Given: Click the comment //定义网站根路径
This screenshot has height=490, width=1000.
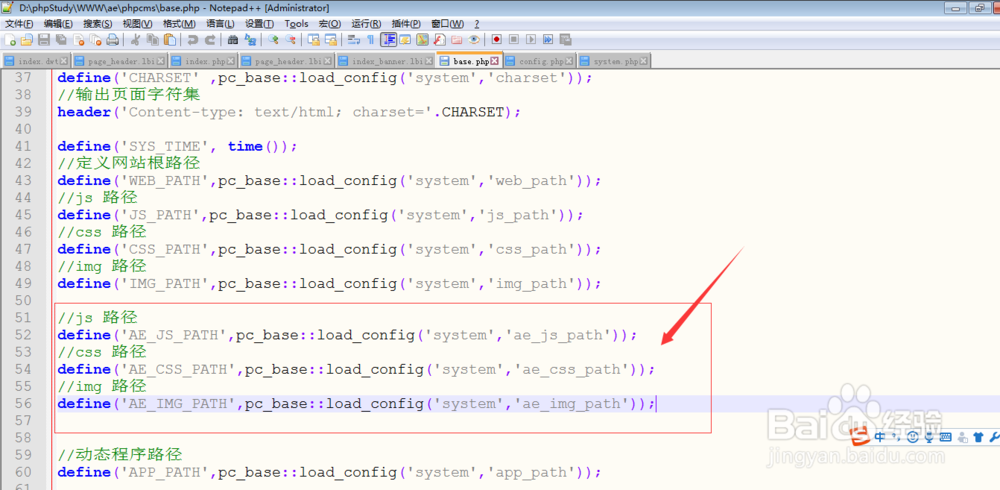Looking at the screenshot, I should click(x=129, y=163).
